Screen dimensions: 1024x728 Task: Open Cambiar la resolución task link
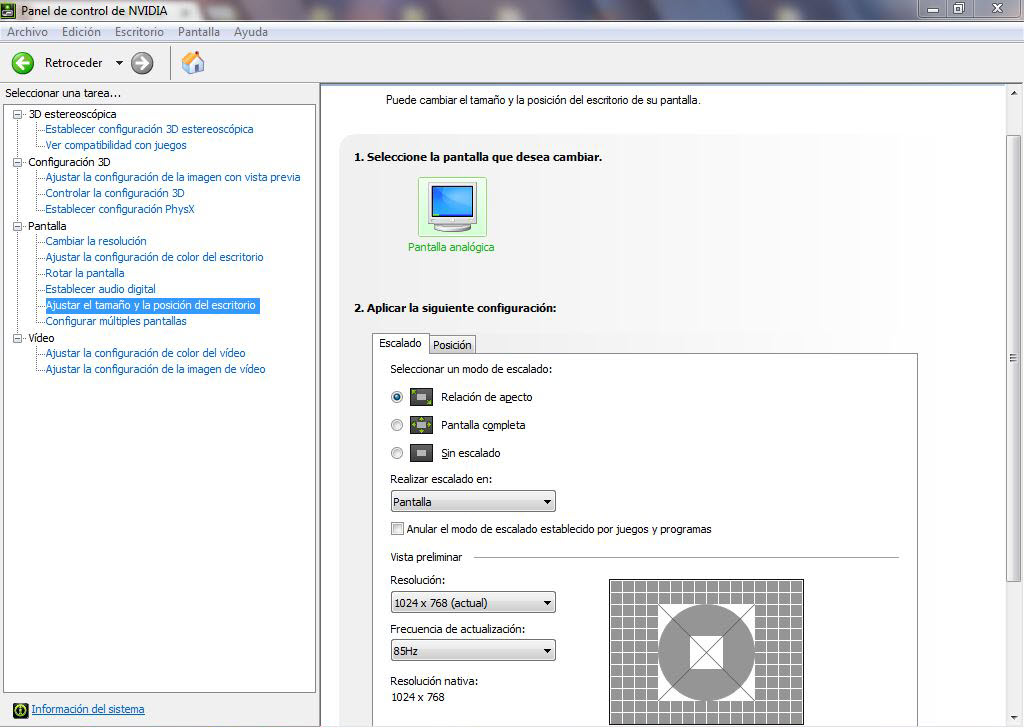[96, 241]
